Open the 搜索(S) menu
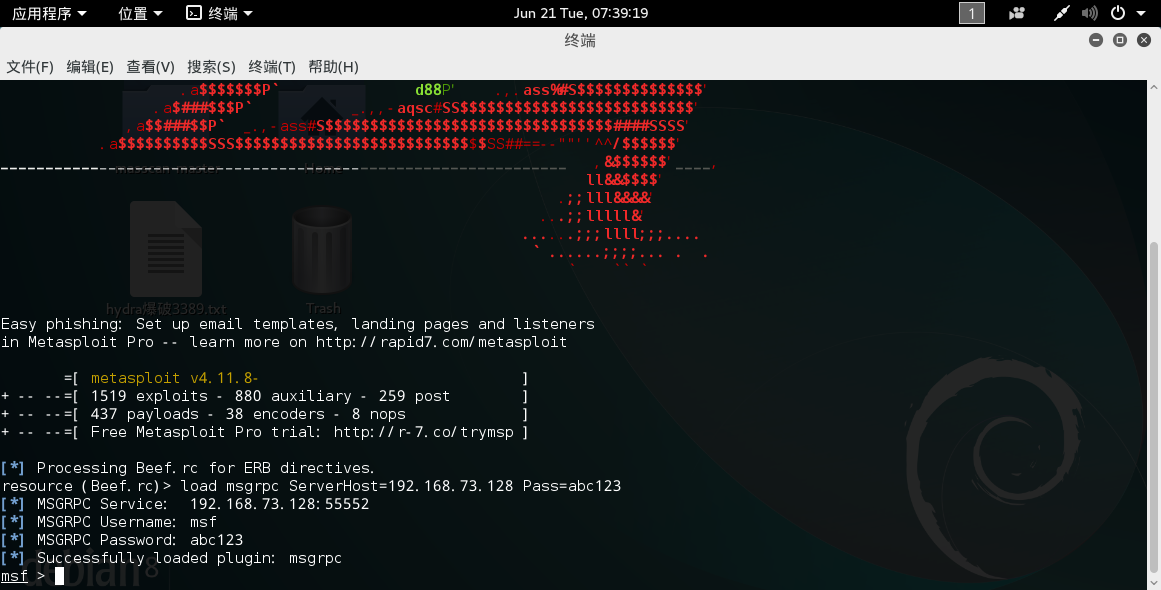The width and height of the screenshot is (1161, 590). 211,67
